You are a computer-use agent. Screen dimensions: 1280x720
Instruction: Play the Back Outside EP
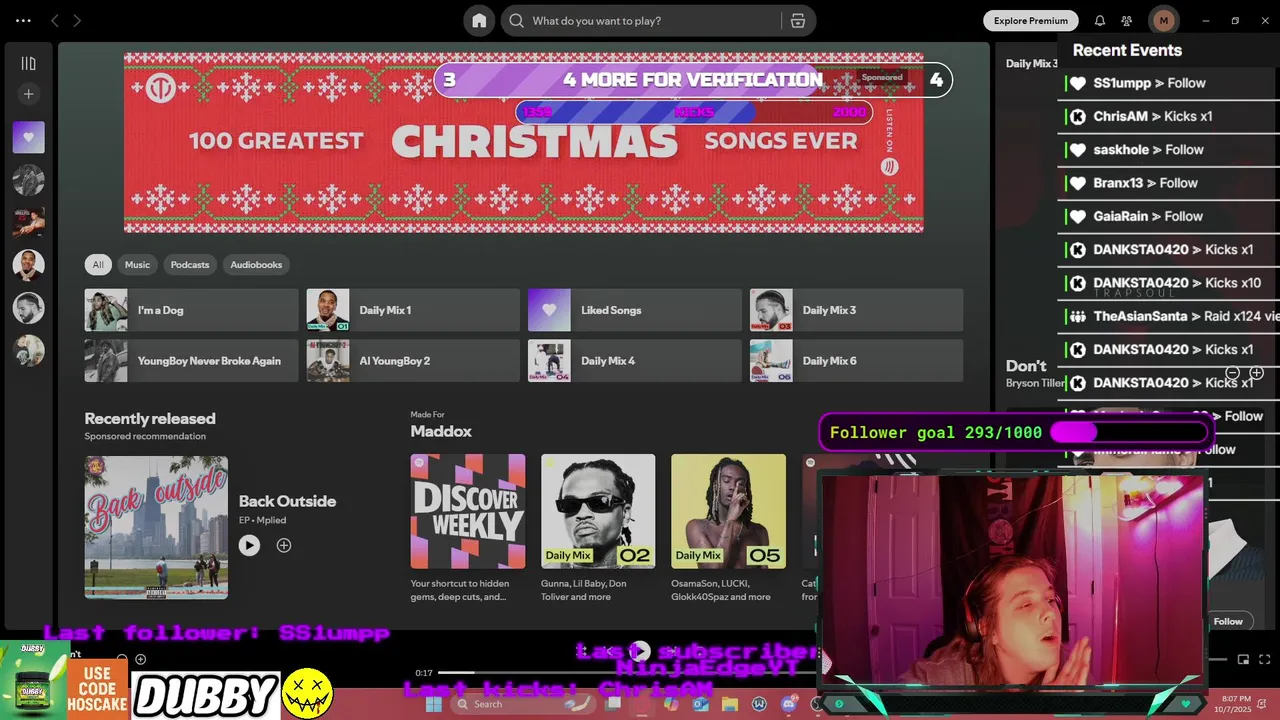point(249,545)
